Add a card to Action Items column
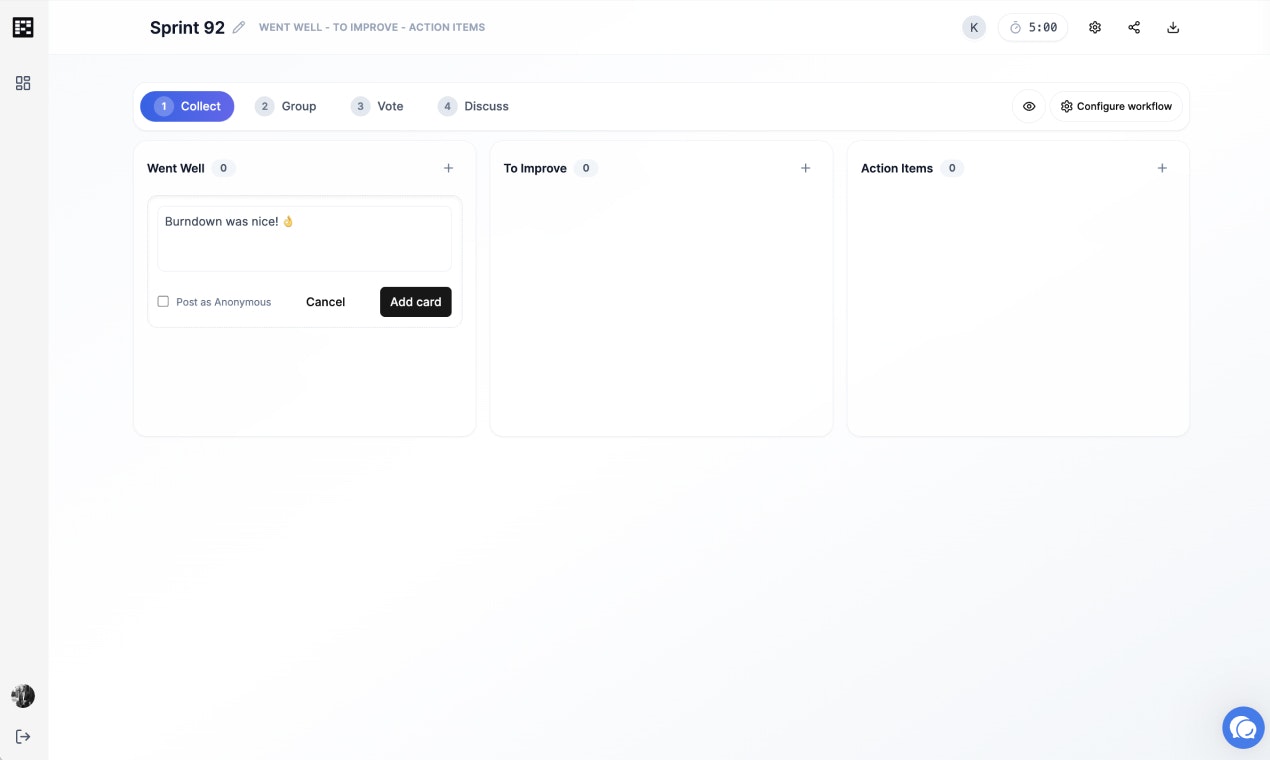The height and width of the screenshot is (760, 1270). click(x=1162, y=168)
